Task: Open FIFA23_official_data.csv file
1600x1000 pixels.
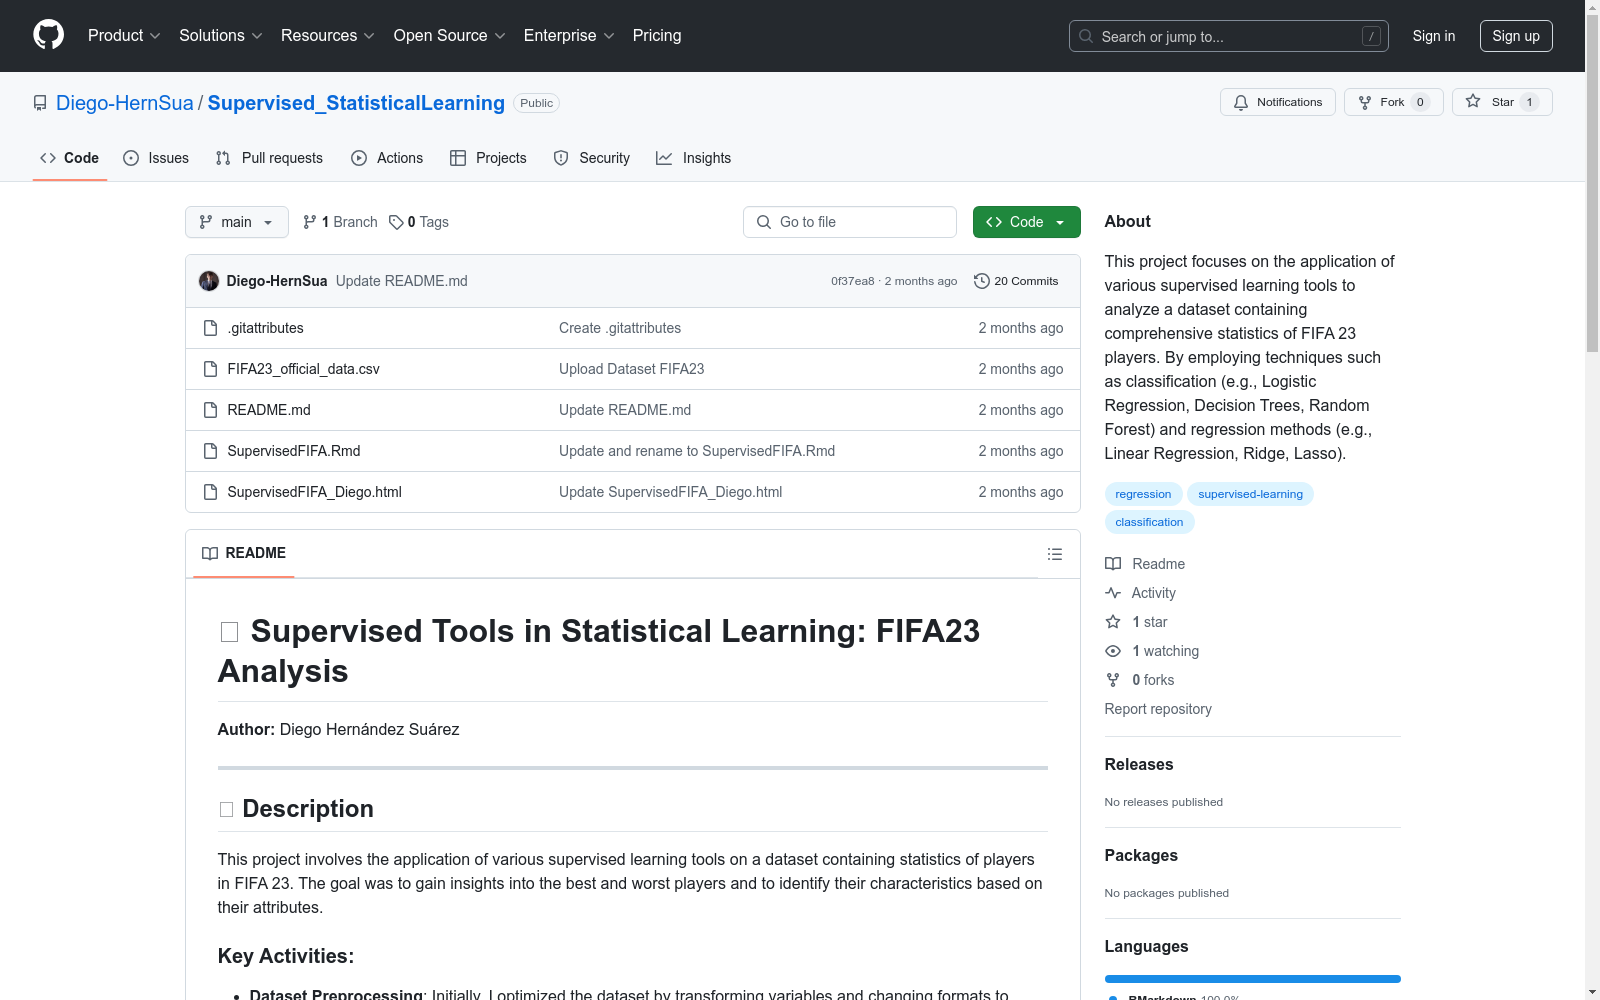Action: [304, 369]
